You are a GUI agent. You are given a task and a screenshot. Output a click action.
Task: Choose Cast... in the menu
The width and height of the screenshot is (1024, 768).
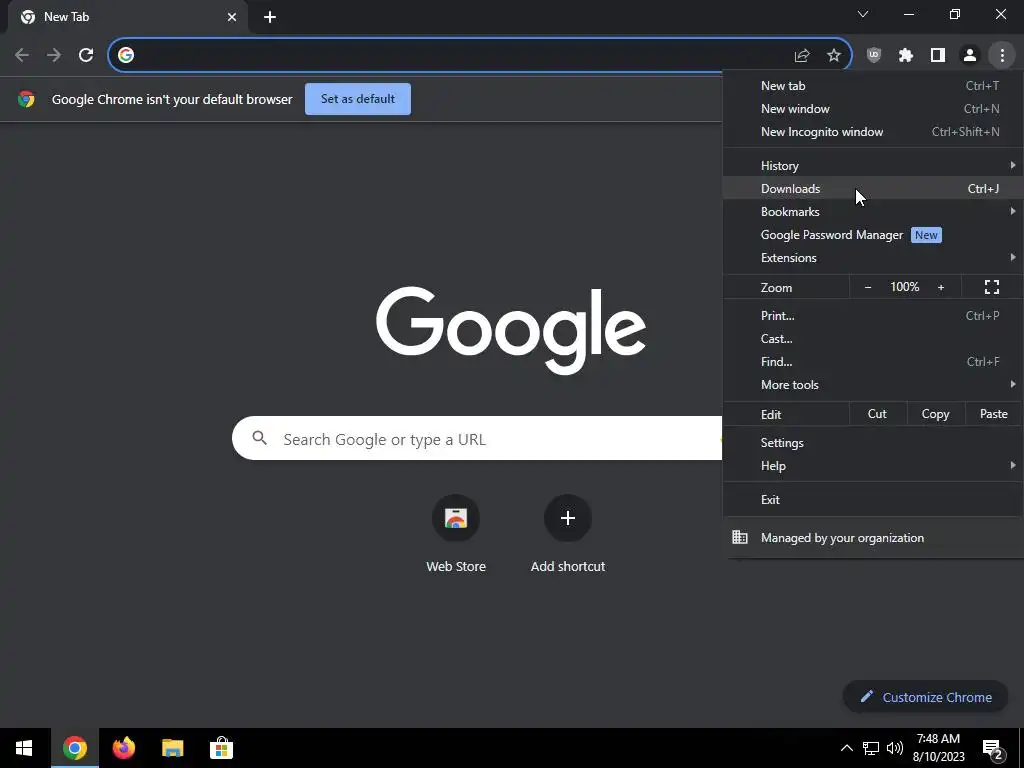pyautogui.click(x=873, y=338)
